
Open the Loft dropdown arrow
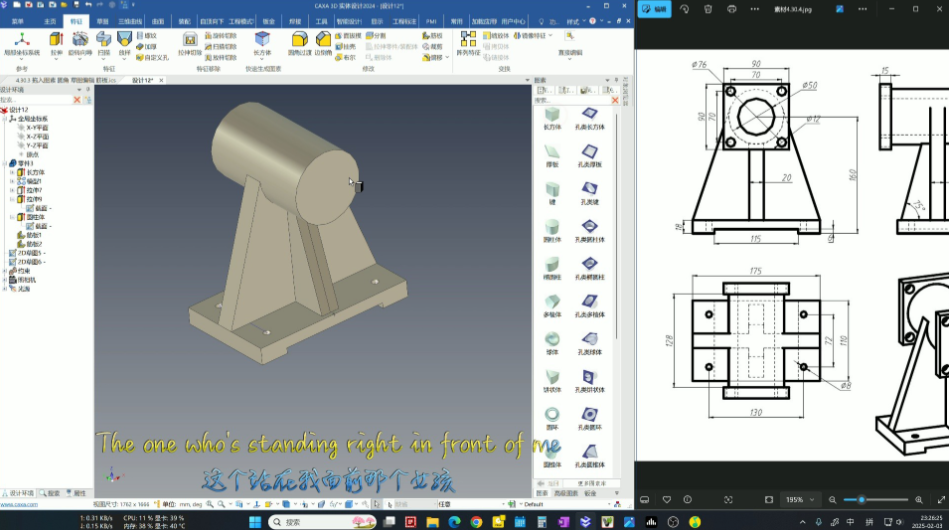[x=124, y=59]
